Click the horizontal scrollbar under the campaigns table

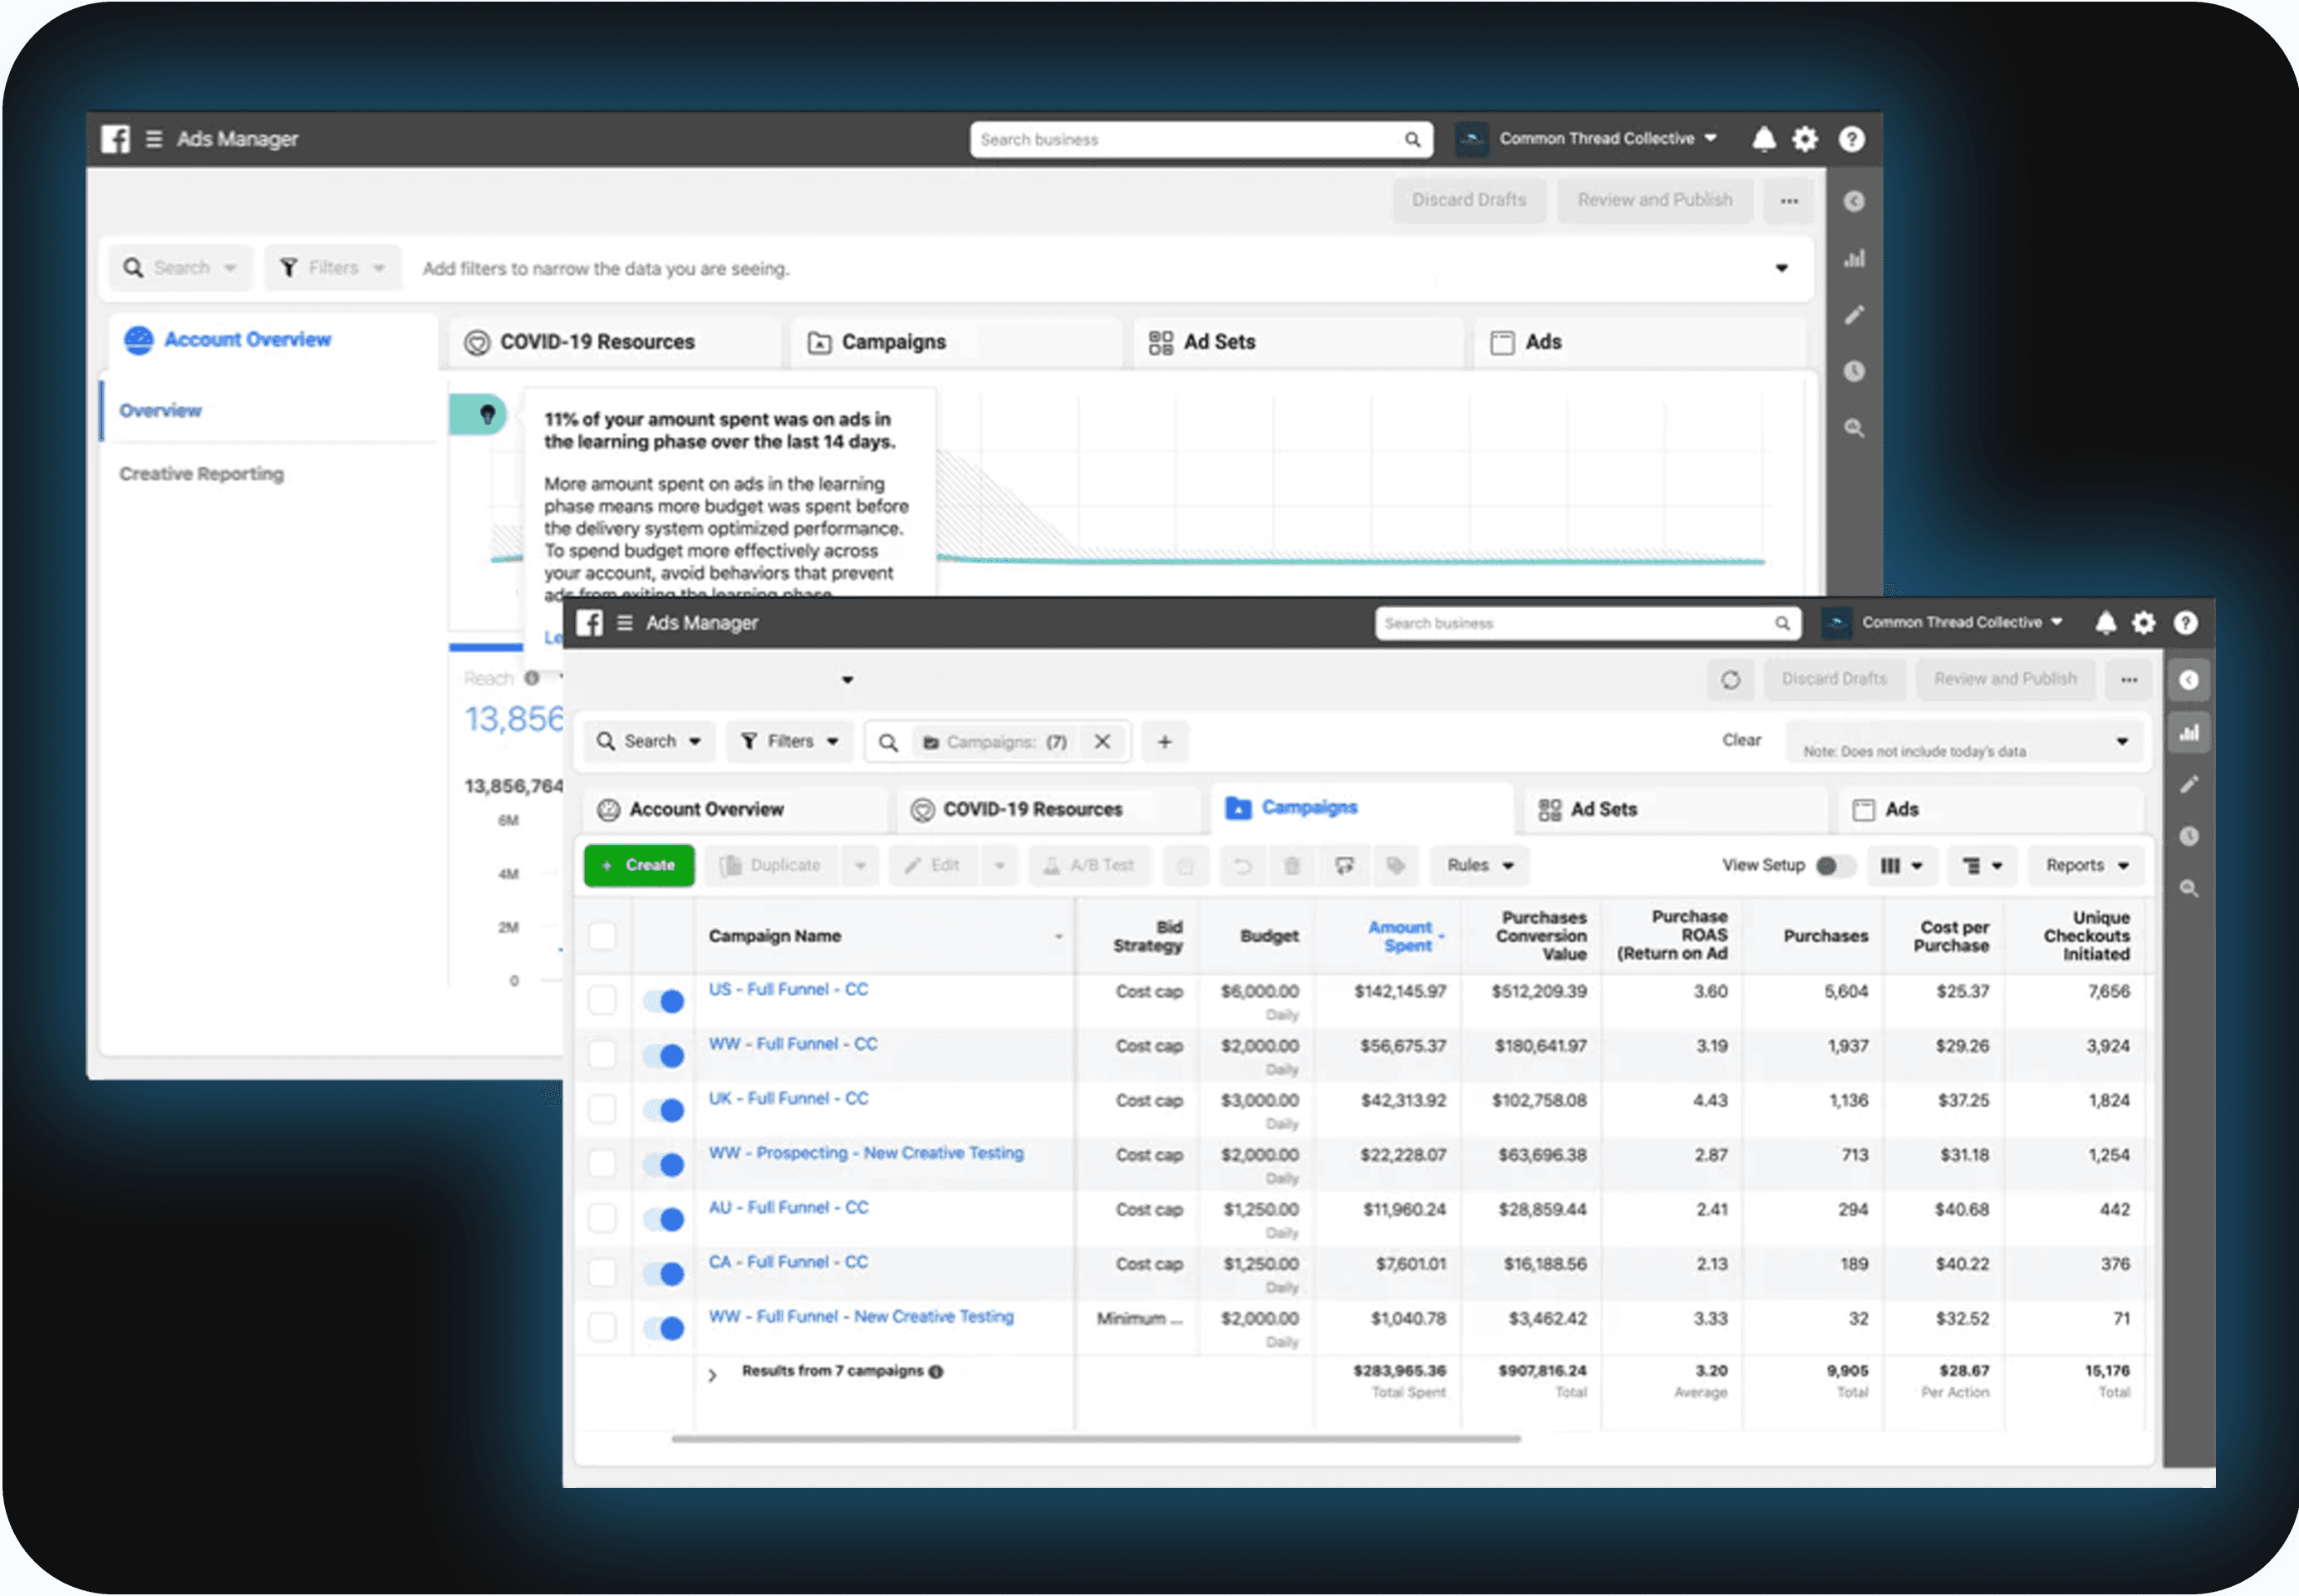(1096, 1440)
